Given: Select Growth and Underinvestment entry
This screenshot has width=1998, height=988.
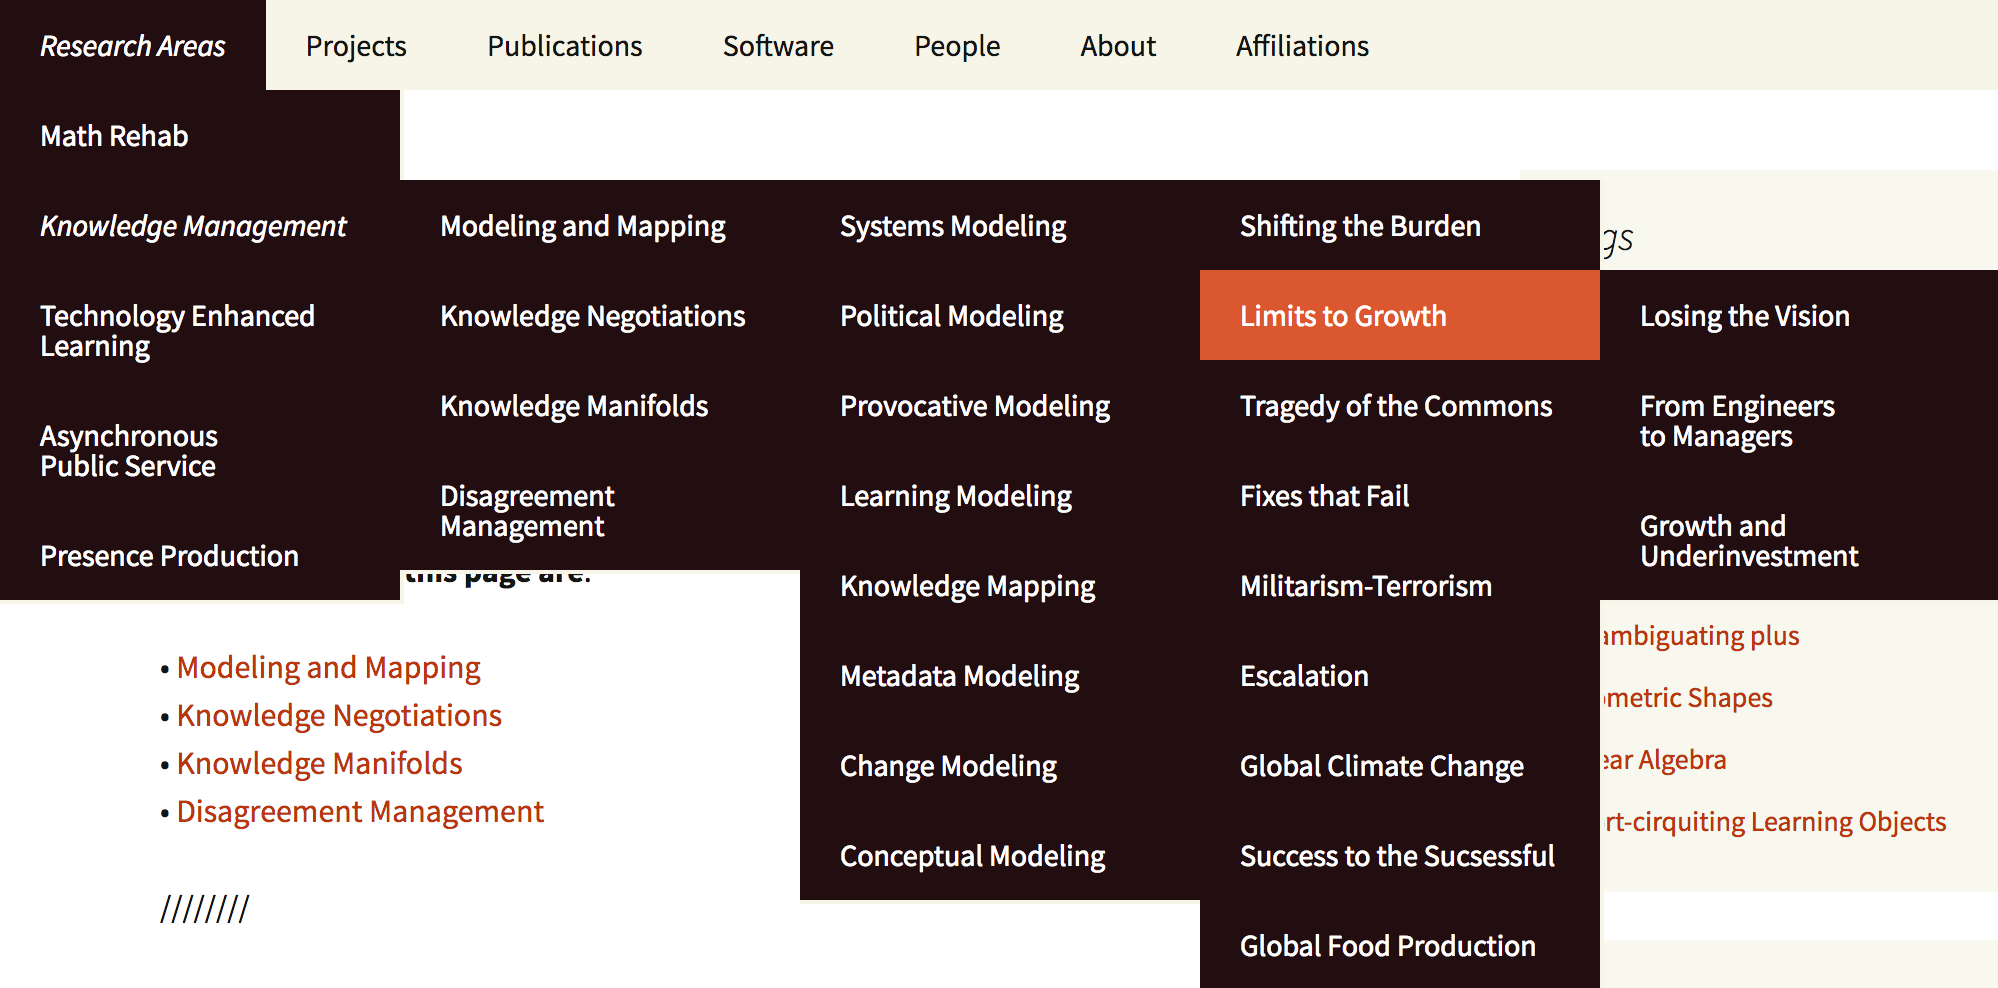Looking at the screenshot, I should (1748, 541).
